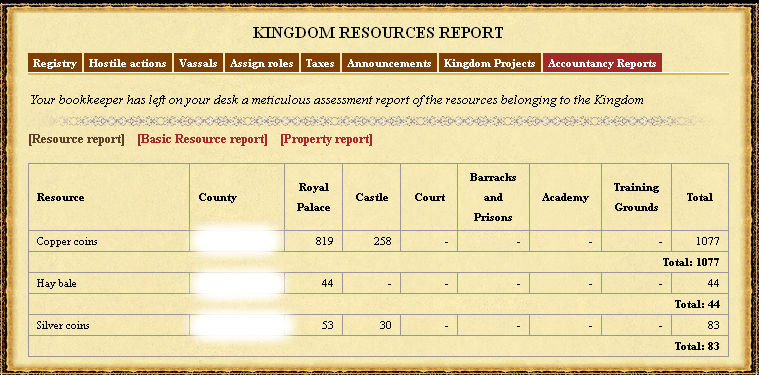This screenshot has width=759, height=375.
Task: Click the Castle column header
Action: pos(372,197)
